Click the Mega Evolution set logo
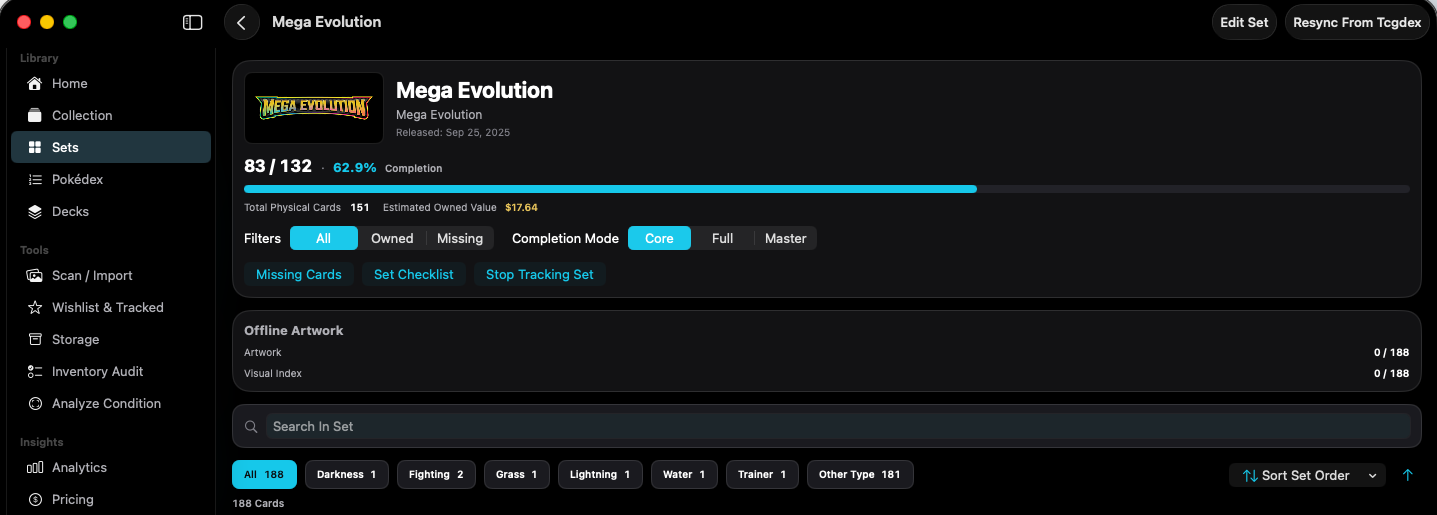 (314, 108)
